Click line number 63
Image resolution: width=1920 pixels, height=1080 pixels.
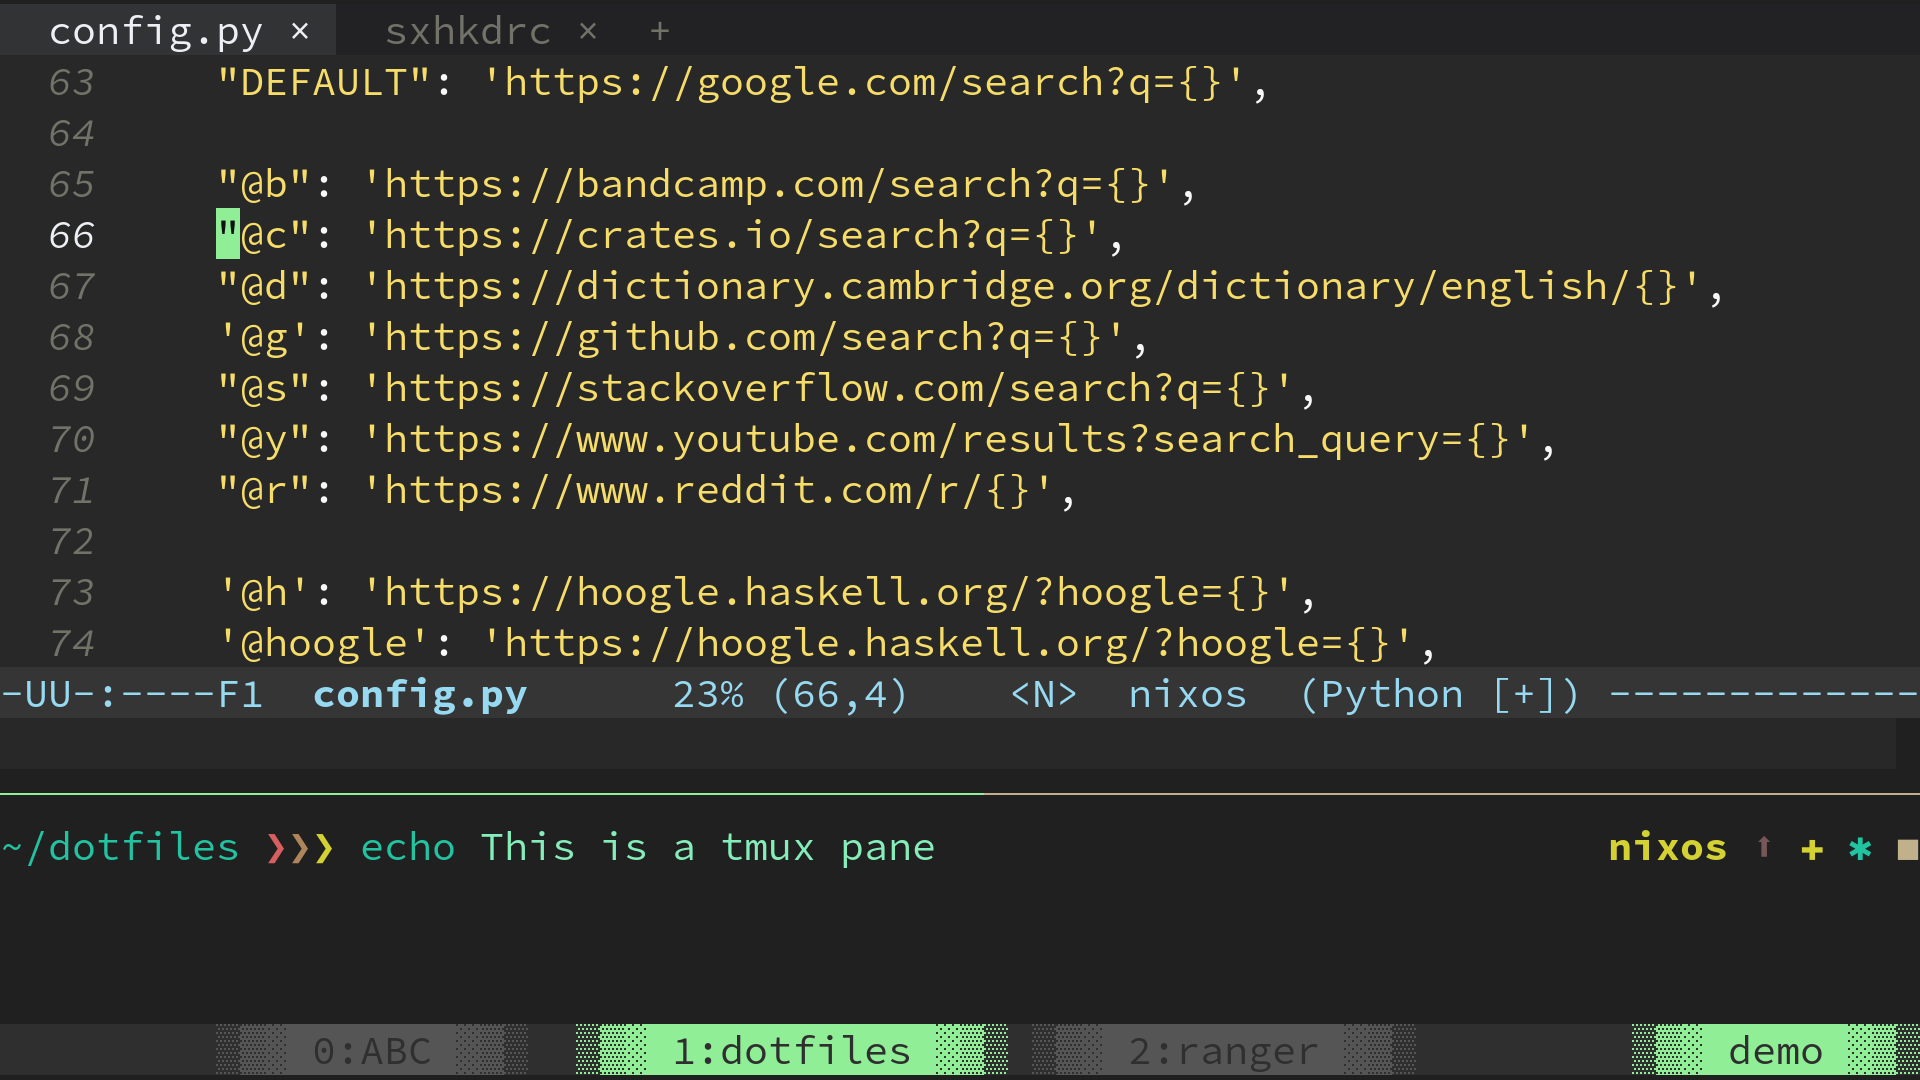point(72,82)
